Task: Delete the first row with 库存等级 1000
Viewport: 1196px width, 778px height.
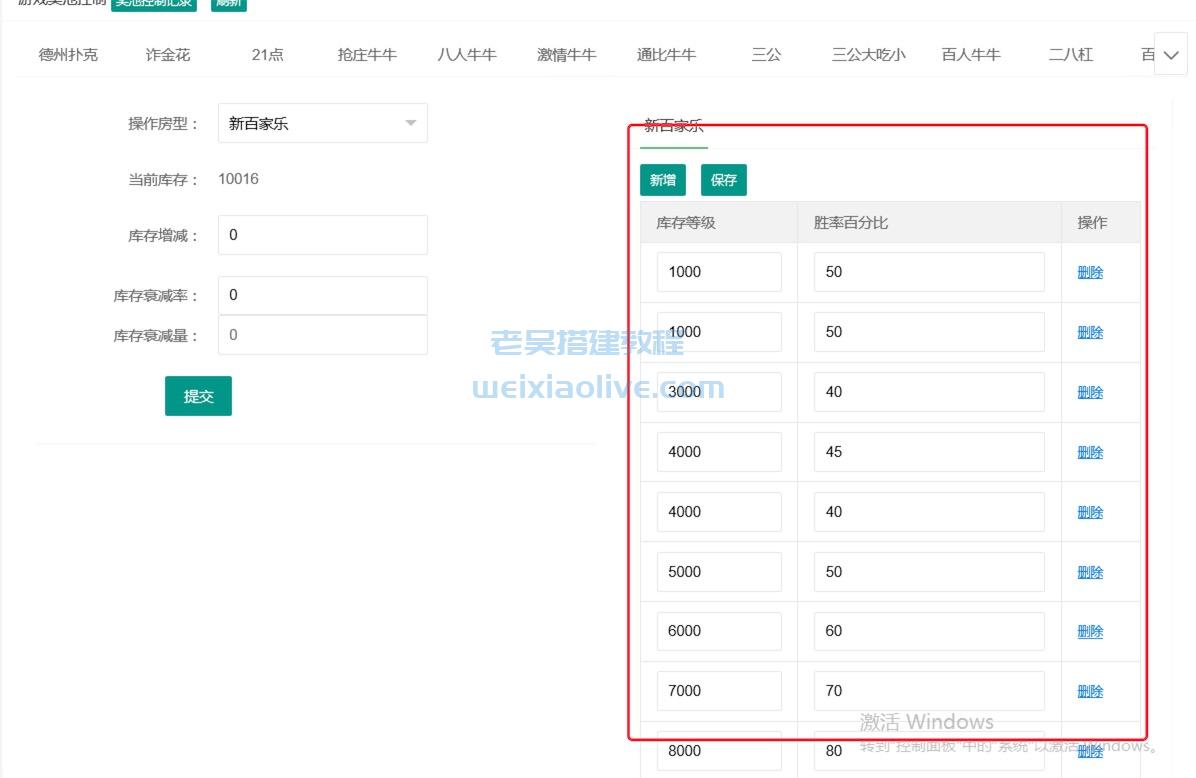Action: 1089,271
